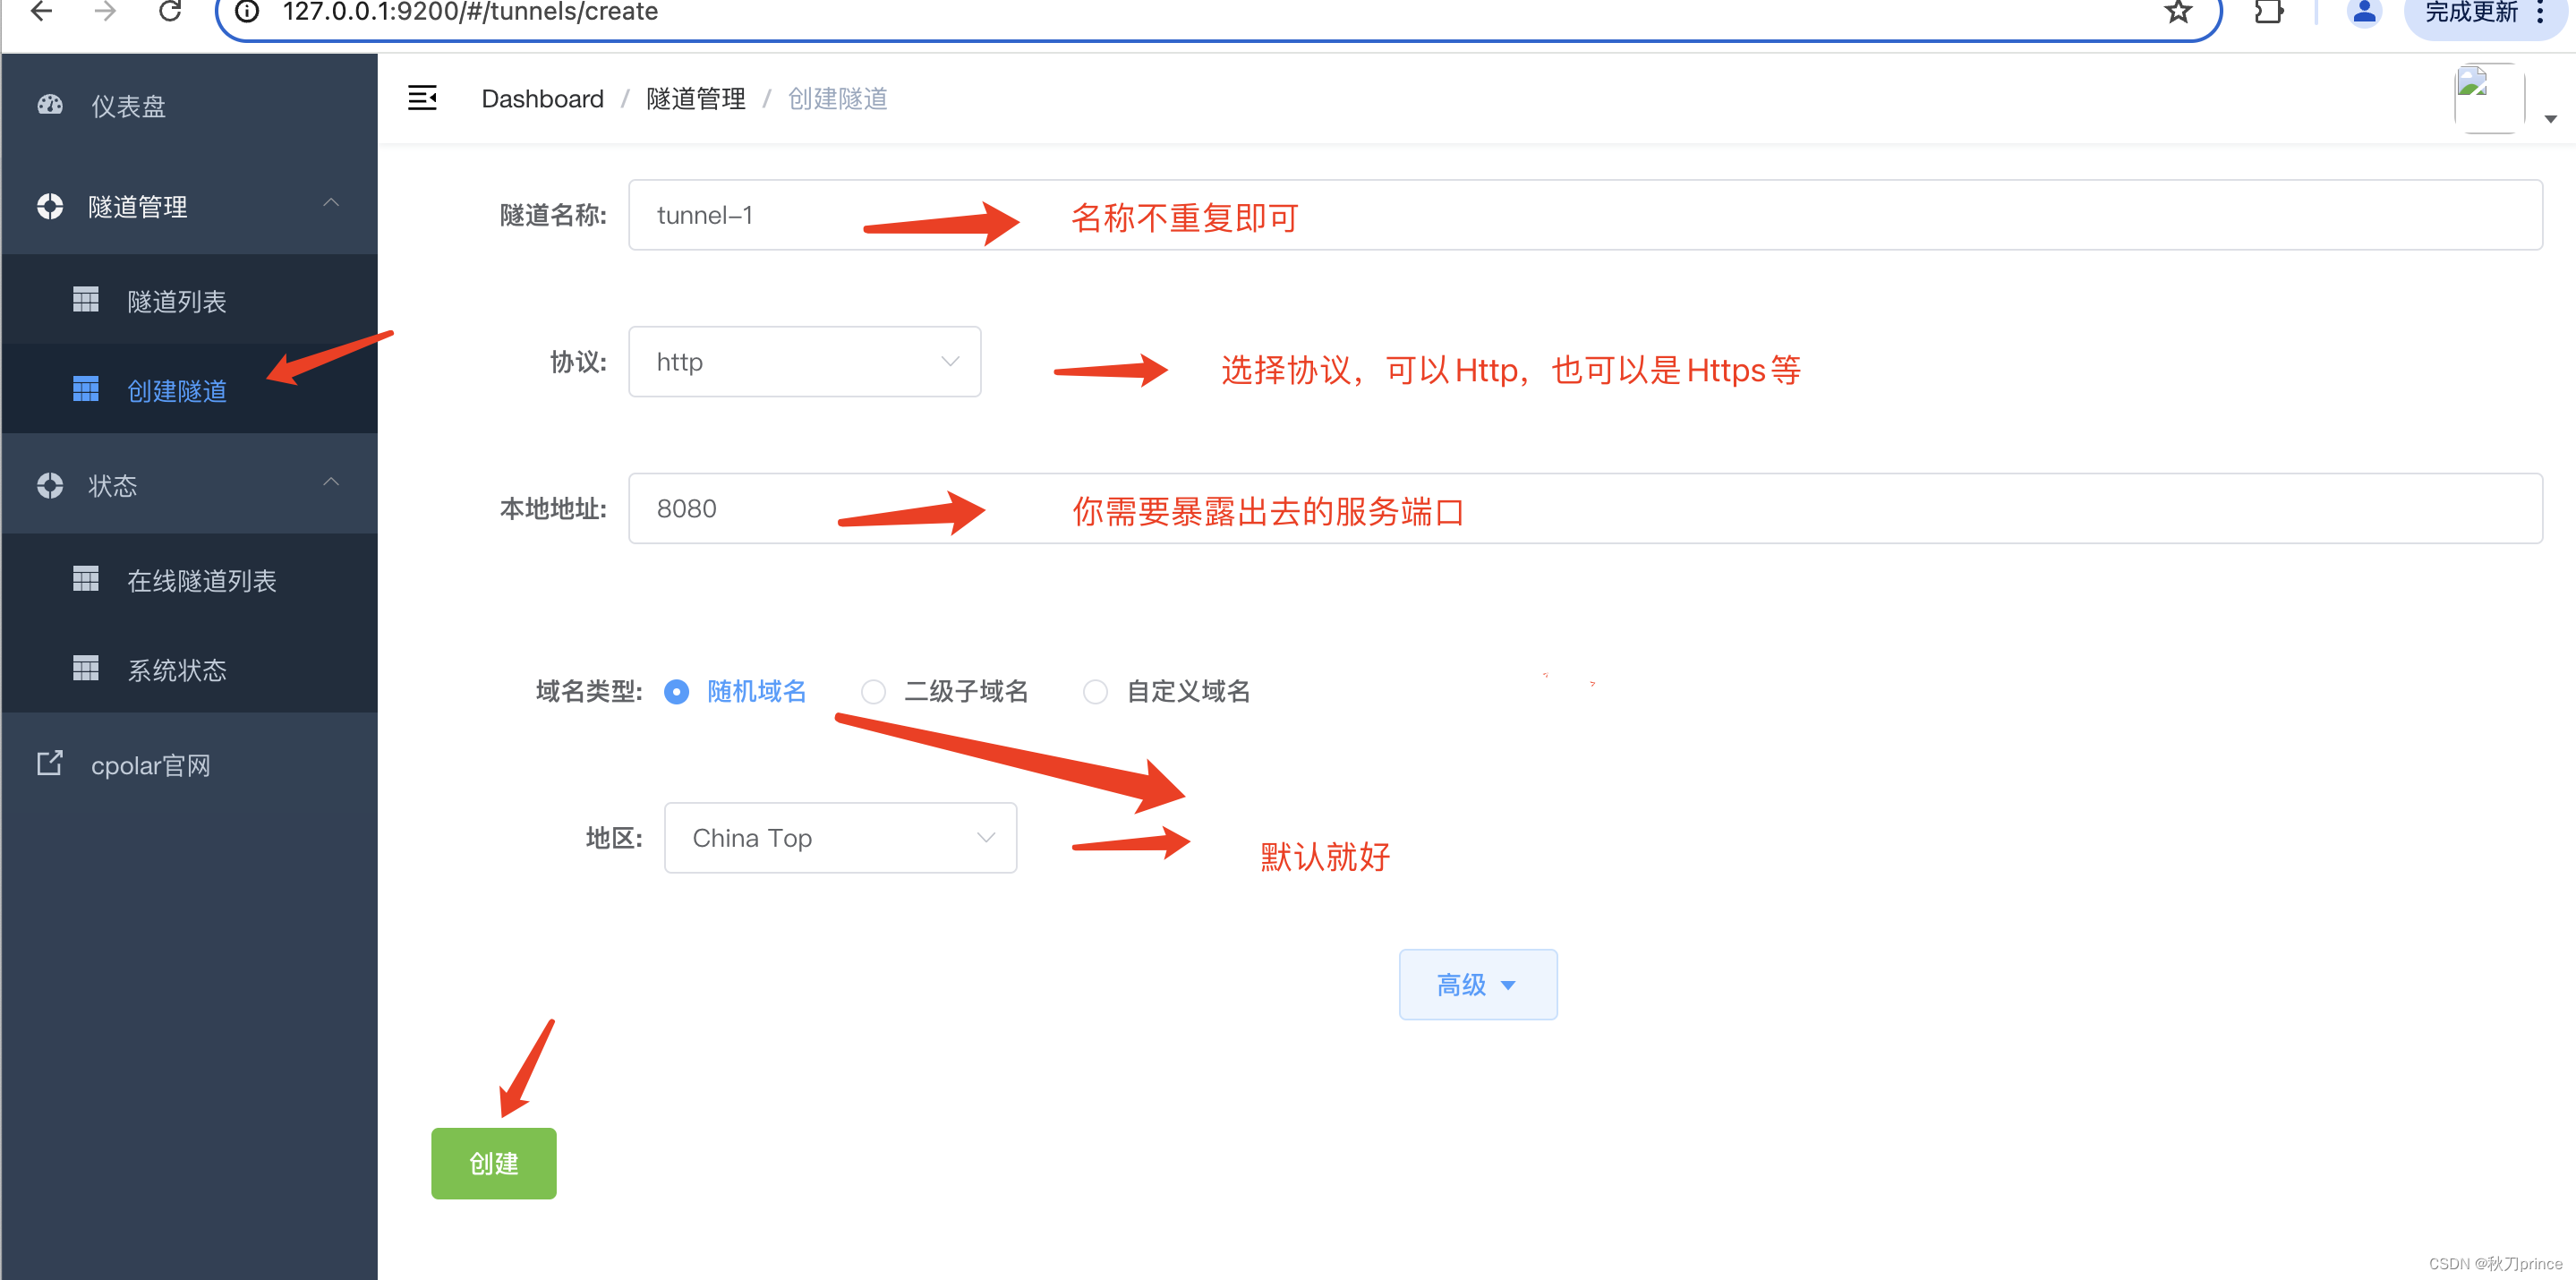The image size is (2576, 1280).
Task: Click the browser forward arrow
Action: point(105,12)
